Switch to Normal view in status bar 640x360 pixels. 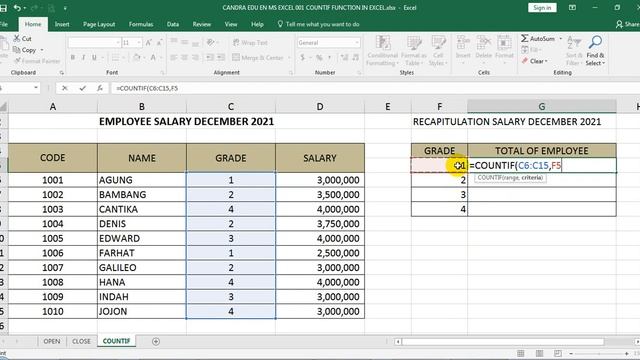(521, 353)
